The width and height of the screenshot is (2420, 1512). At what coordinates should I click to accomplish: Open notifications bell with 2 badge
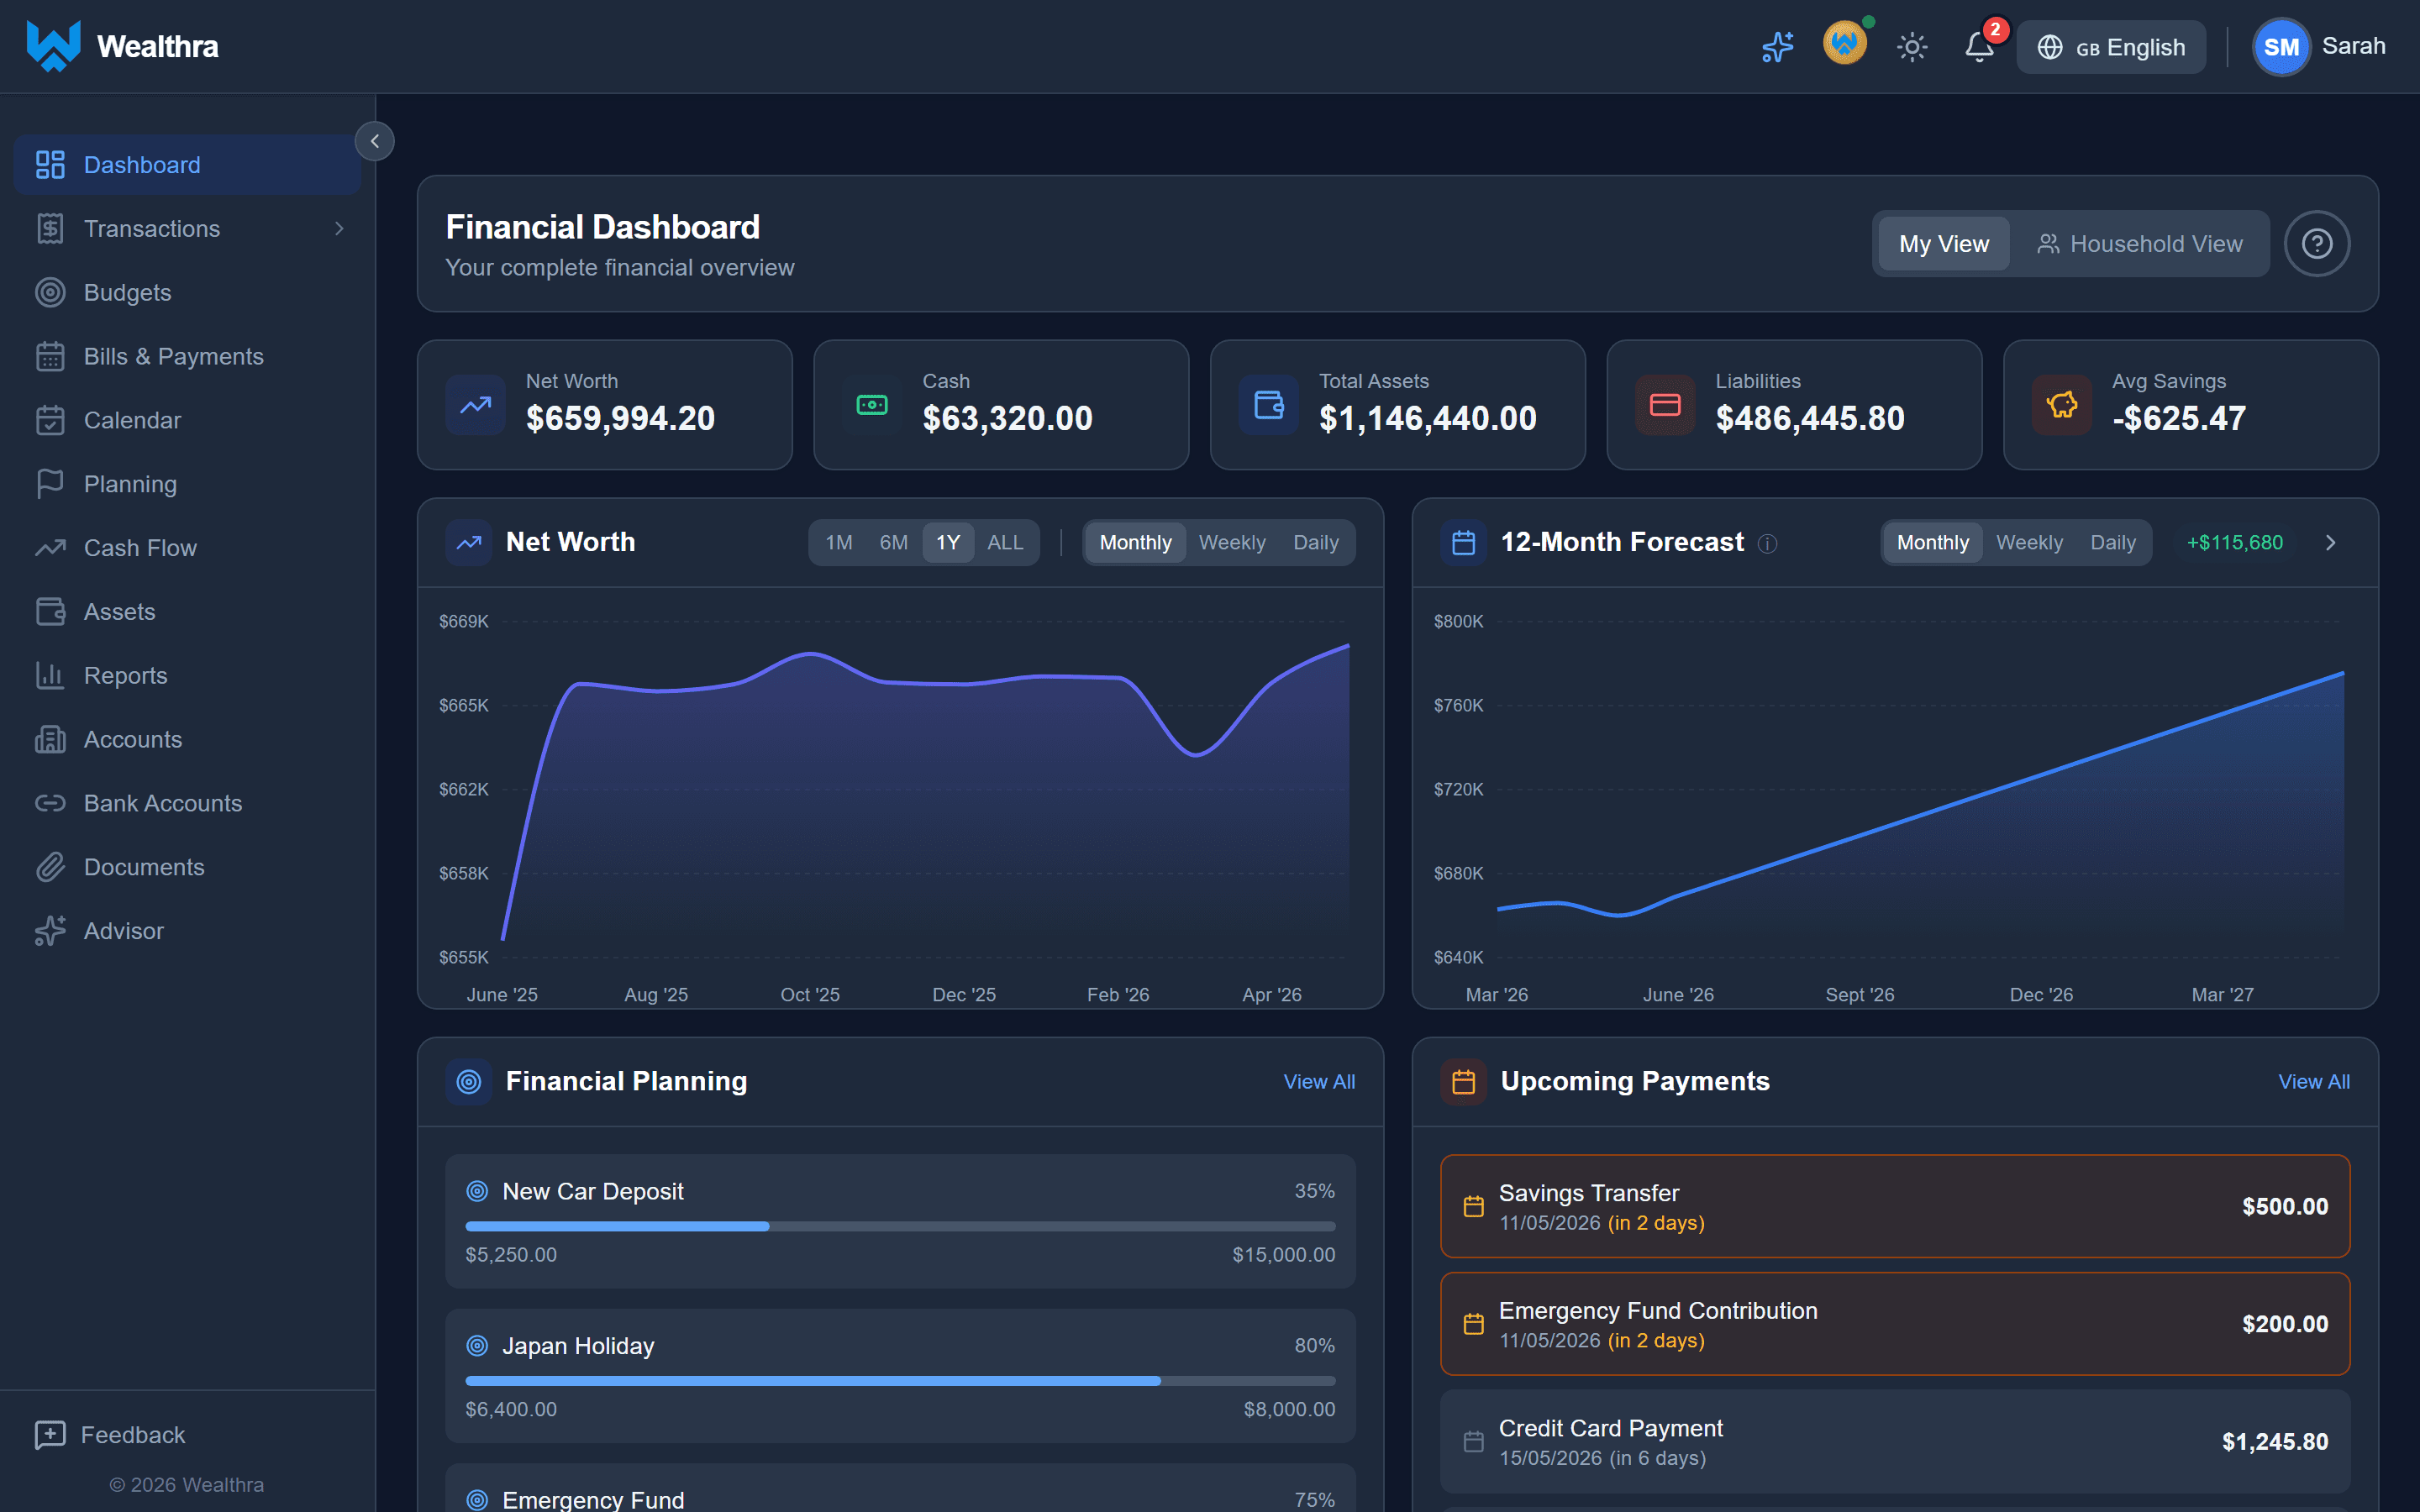click(1979, 47)
